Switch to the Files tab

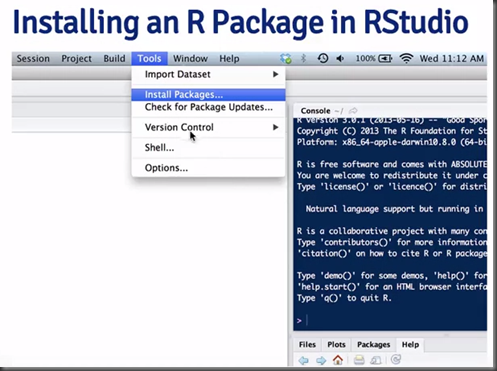pos(307,345)
